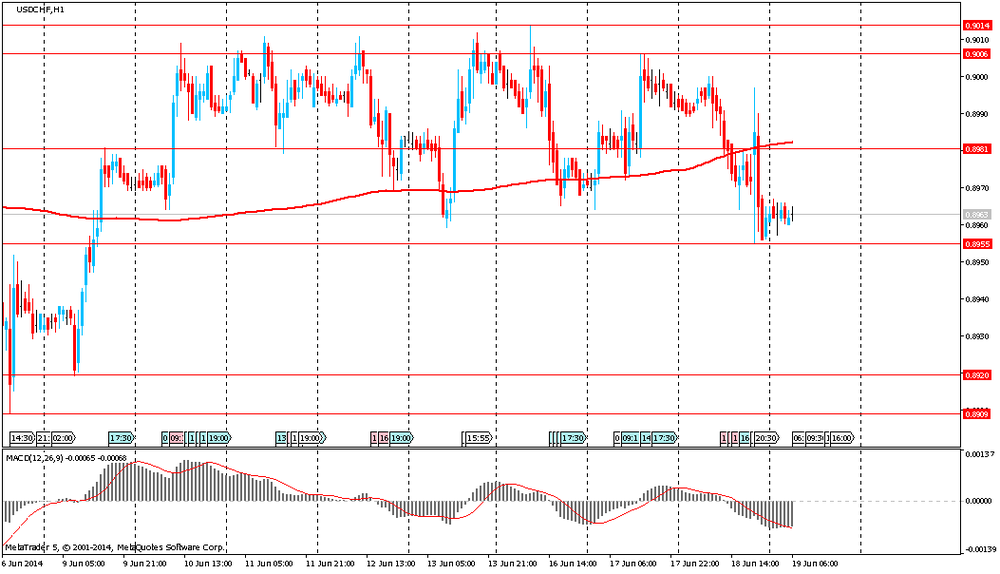The width and height of the screenshot is (1000, 574).
Task: Open the 14:30 news event marker
Action: point(22,438)
